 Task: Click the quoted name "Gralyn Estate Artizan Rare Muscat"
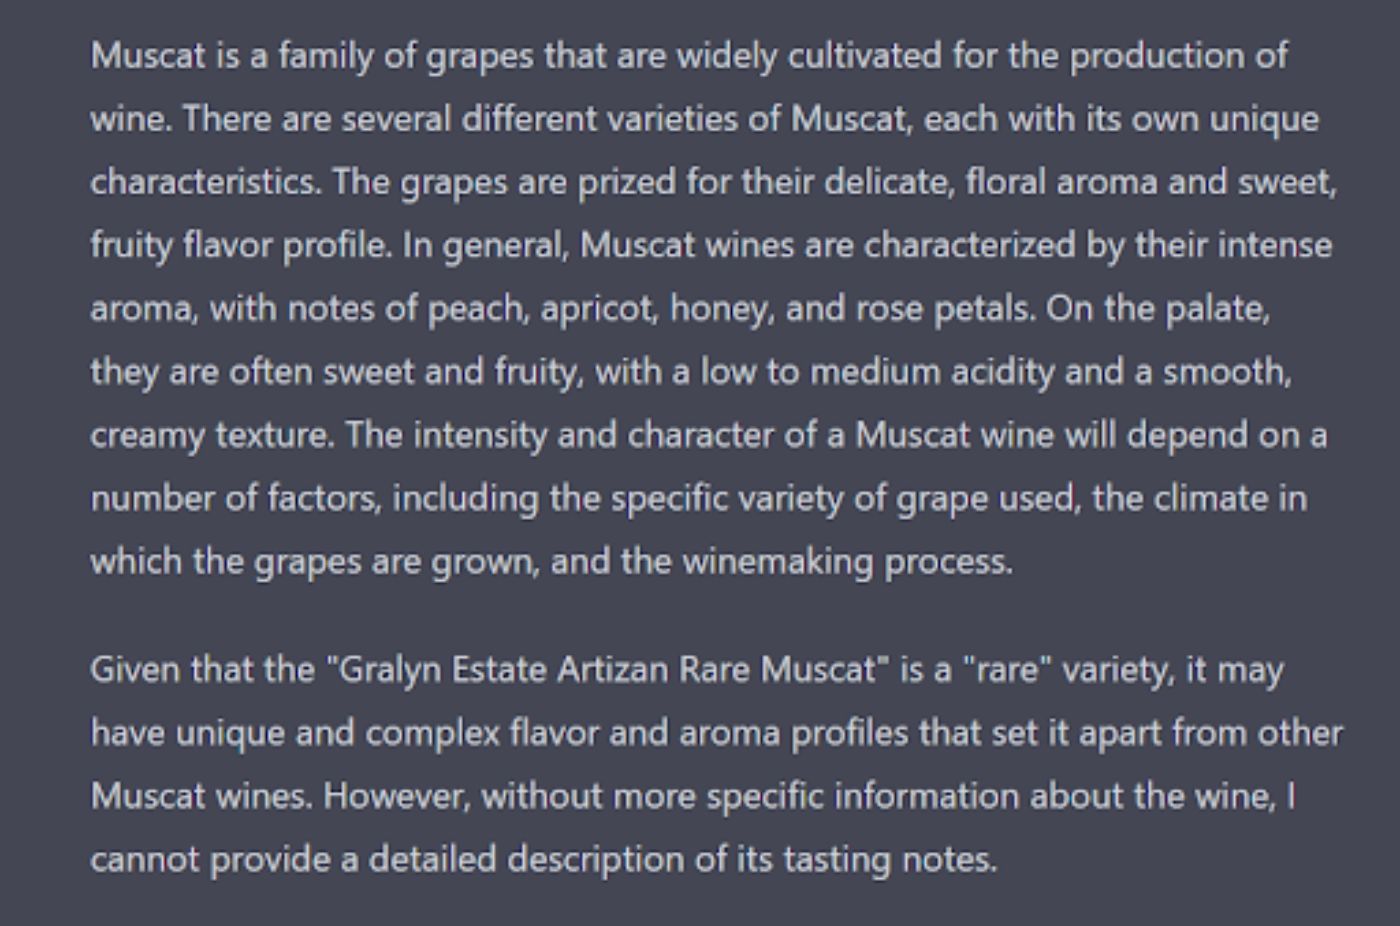coord(607,669)
